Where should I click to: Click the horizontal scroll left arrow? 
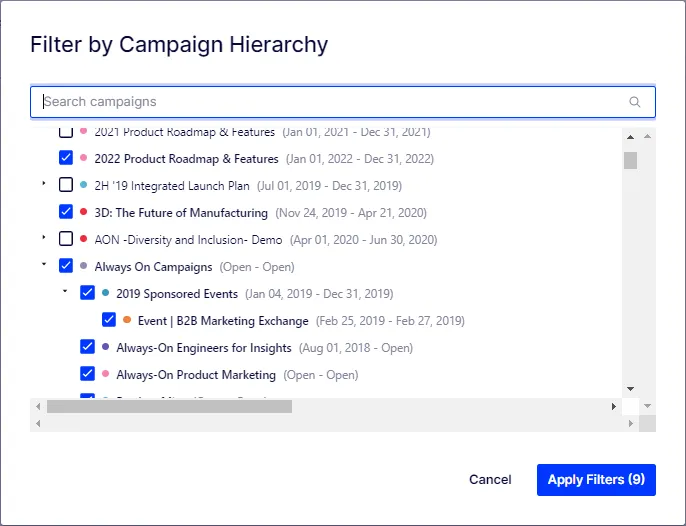pyautogui.click(x=38, y=407)
